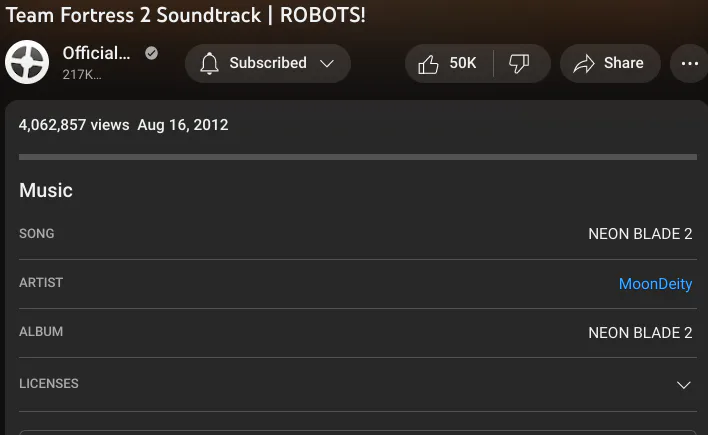Open the three-dot more actions menu

[x=689, y=64]
